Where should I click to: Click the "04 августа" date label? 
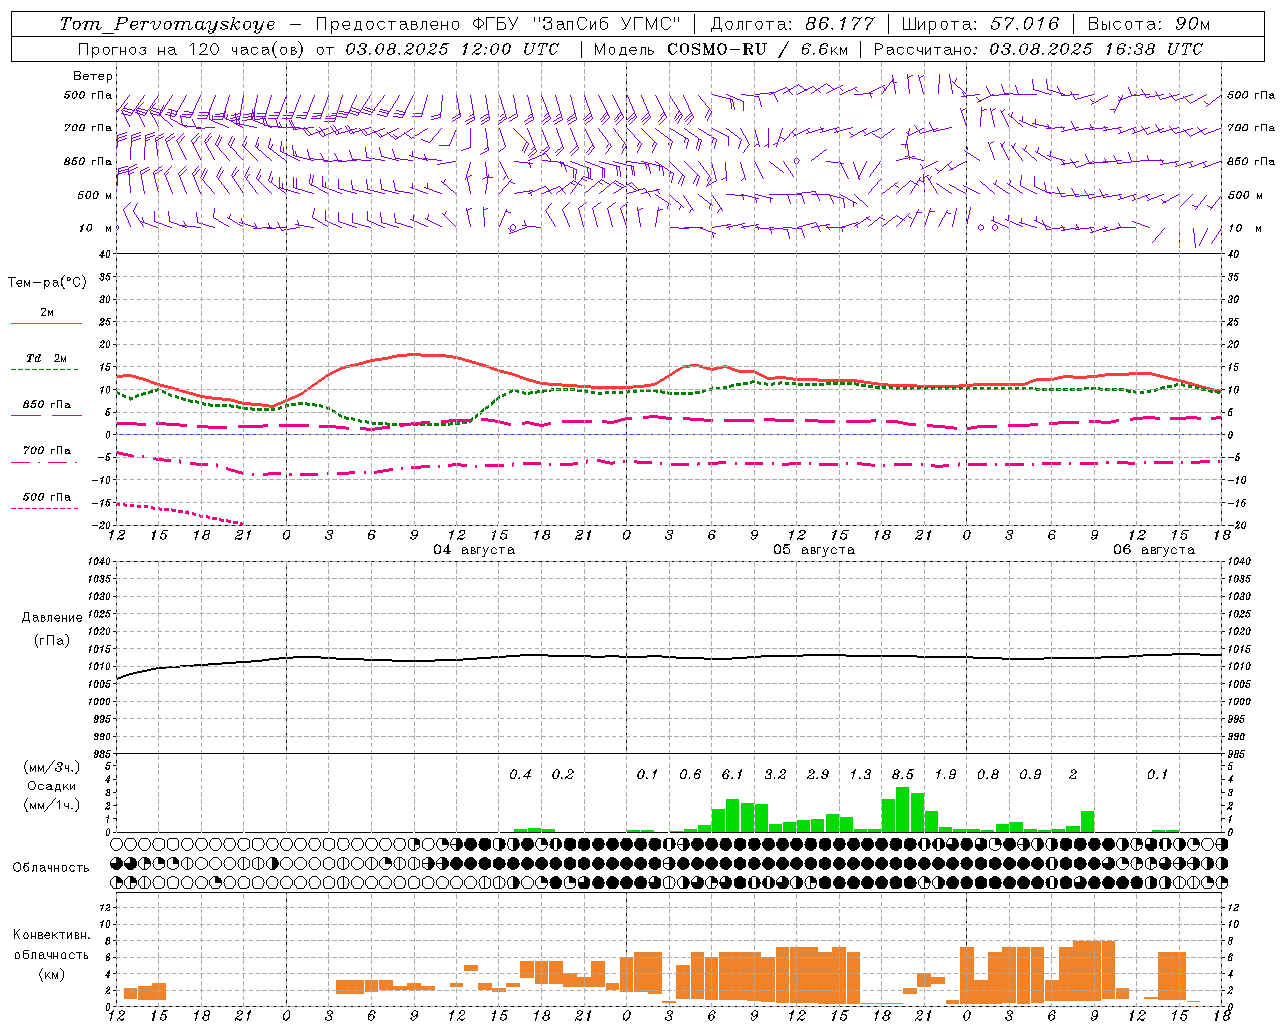click(x=474, y=550)
